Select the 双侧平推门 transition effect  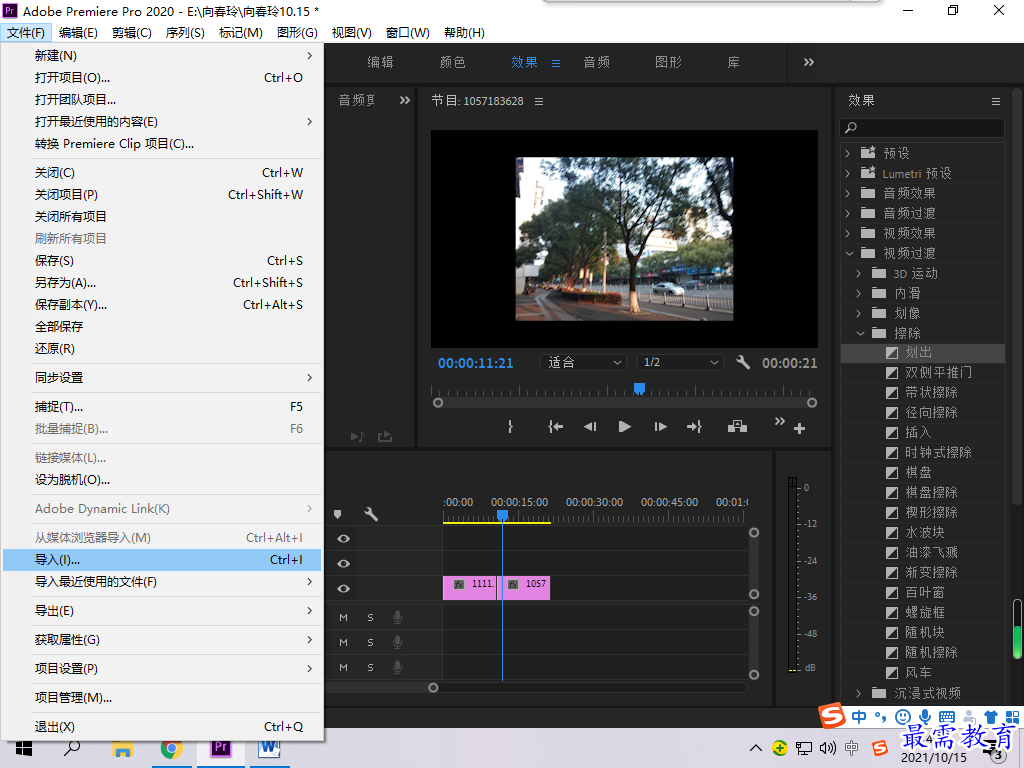pos(938,372)
